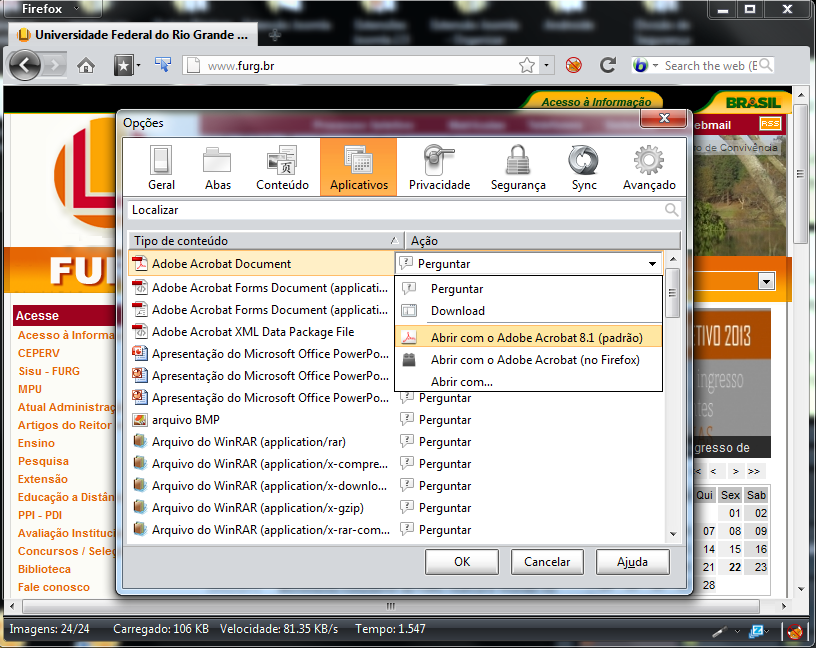Click the pointer icon left of the address bar
Image resolution: width=816 pixels, height=648 pixels.
pyautogui.click(x=162, y=65)
